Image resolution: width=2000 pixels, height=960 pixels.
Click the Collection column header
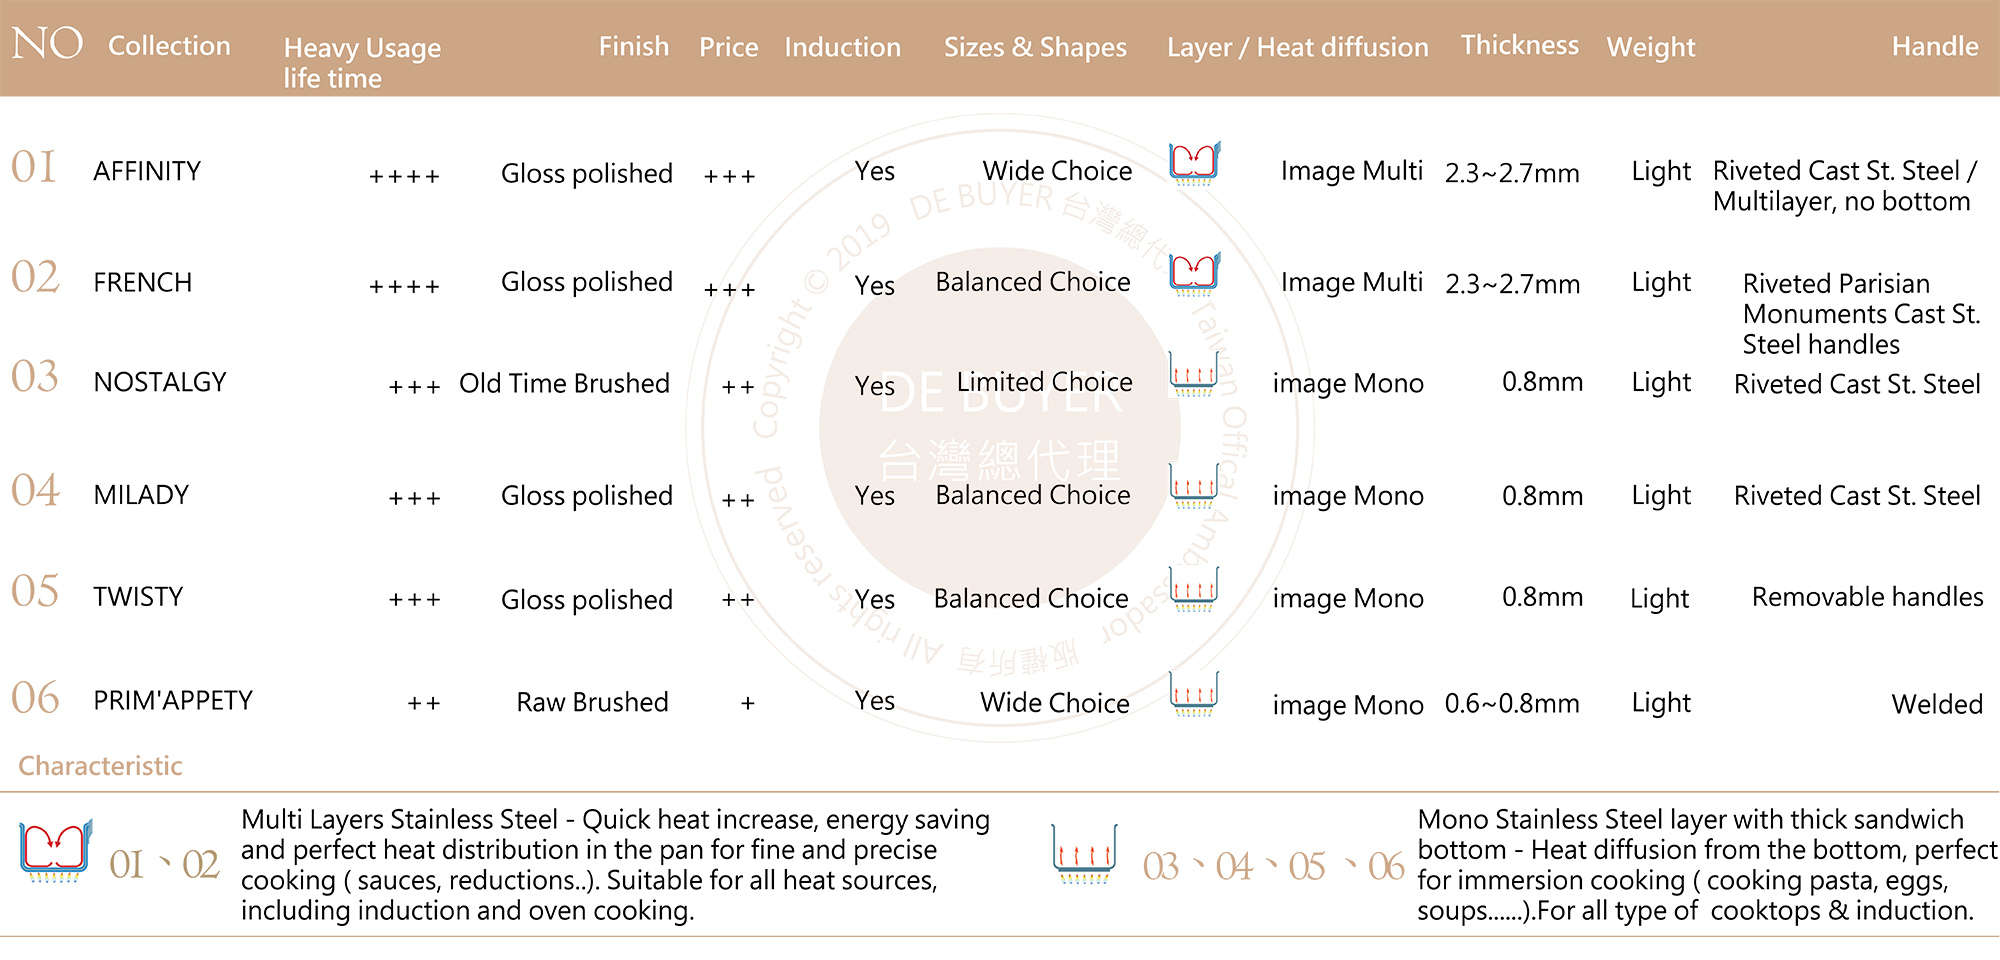169,46
